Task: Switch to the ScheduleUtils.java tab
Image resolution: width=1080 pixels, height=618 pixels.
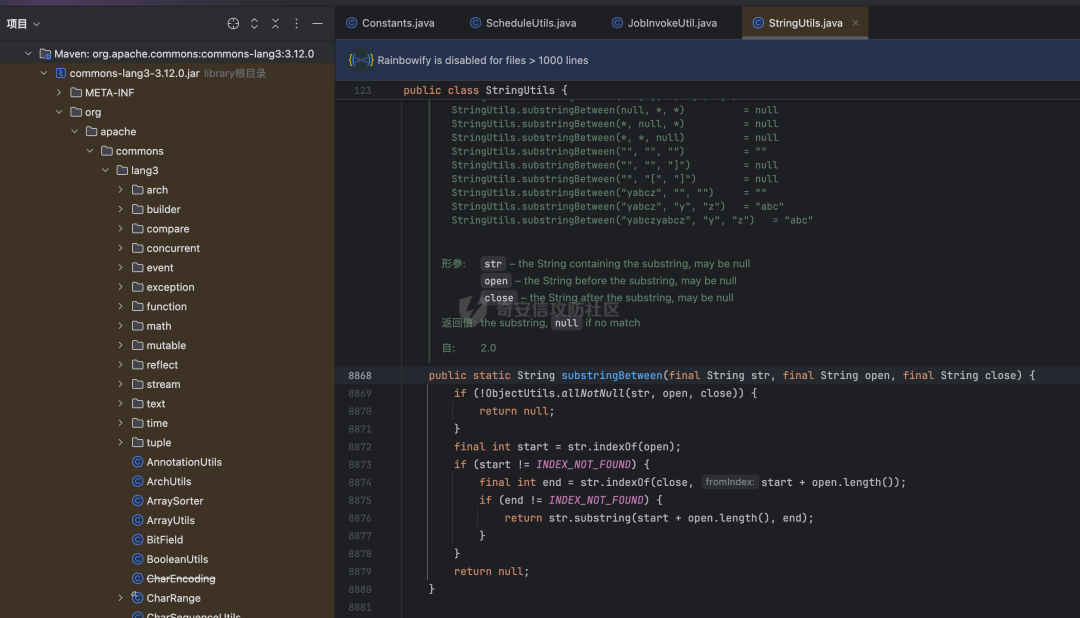Action: pos(523,23)
